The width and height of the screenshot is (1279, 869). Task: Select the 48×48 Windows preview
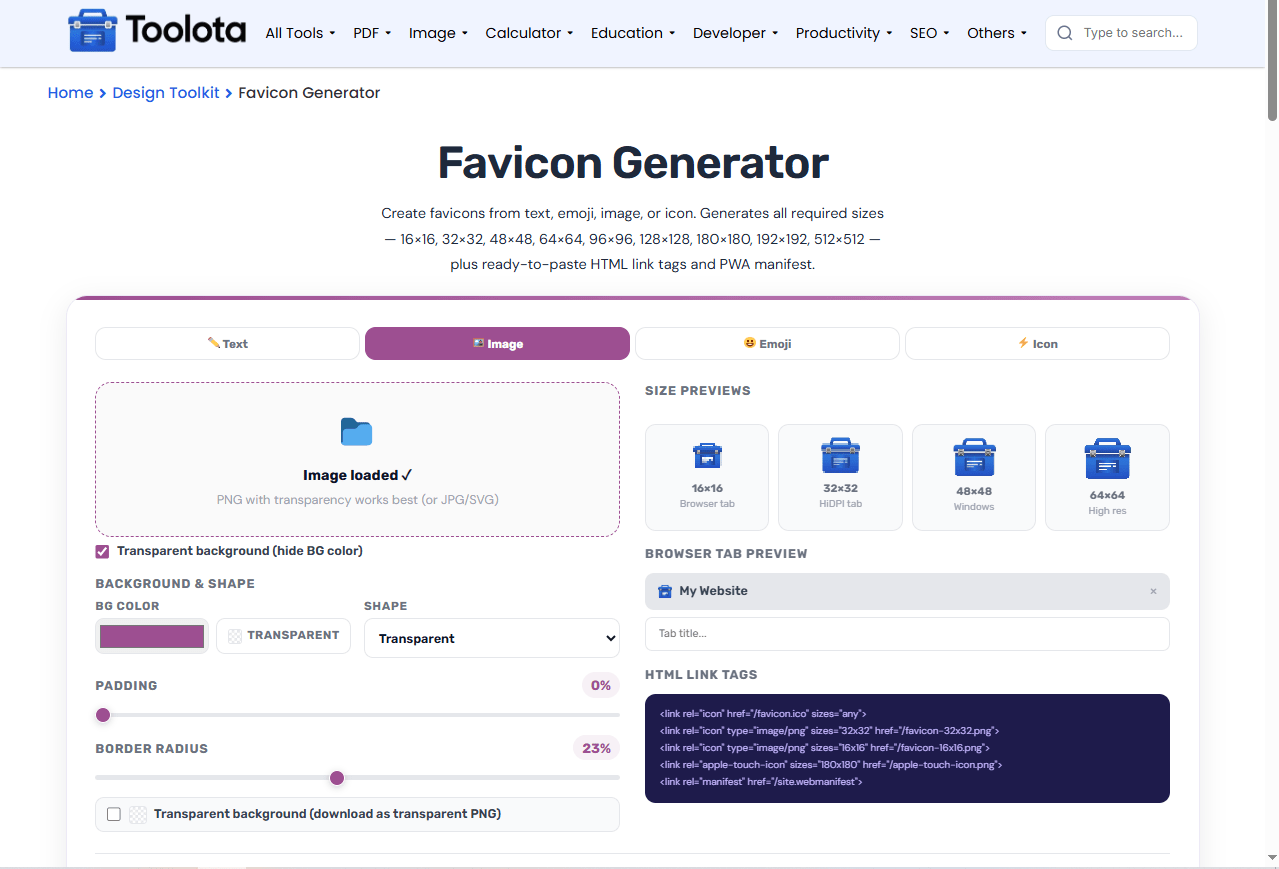point(974,477)
